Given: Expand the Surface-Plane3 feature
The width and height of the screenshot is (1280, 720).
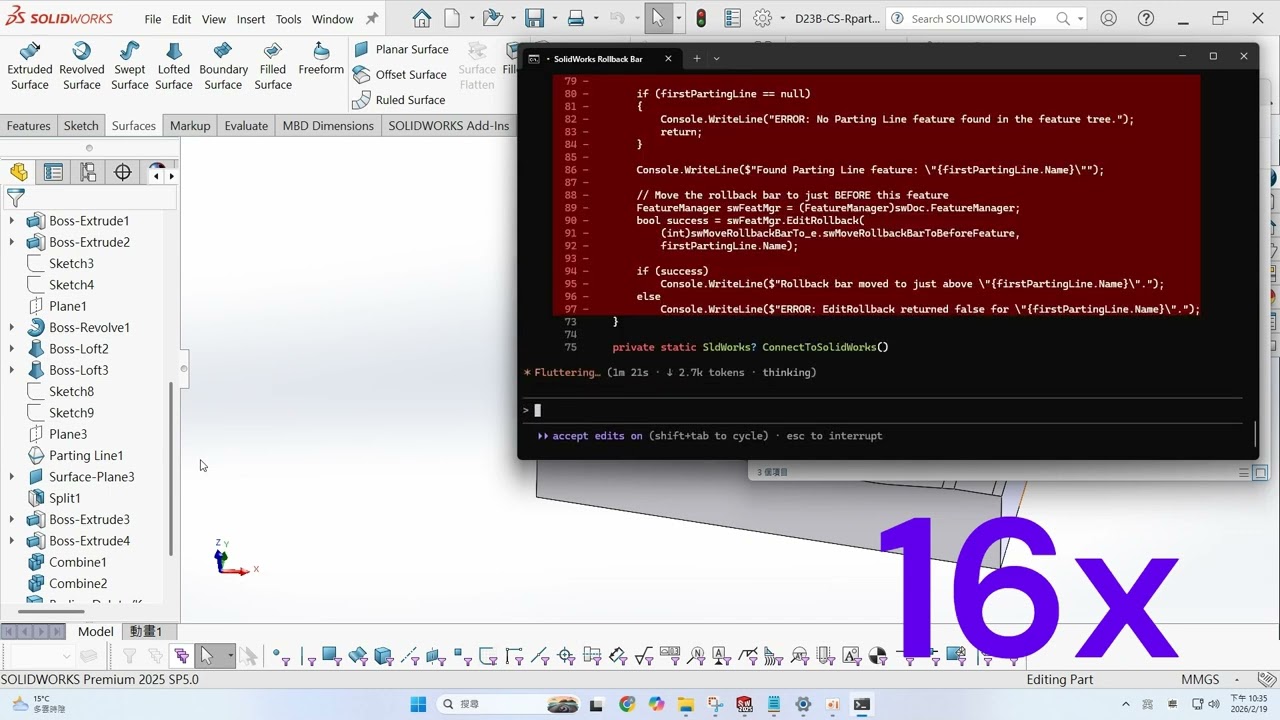Looking at the screenshot, I should coord(12,476).
